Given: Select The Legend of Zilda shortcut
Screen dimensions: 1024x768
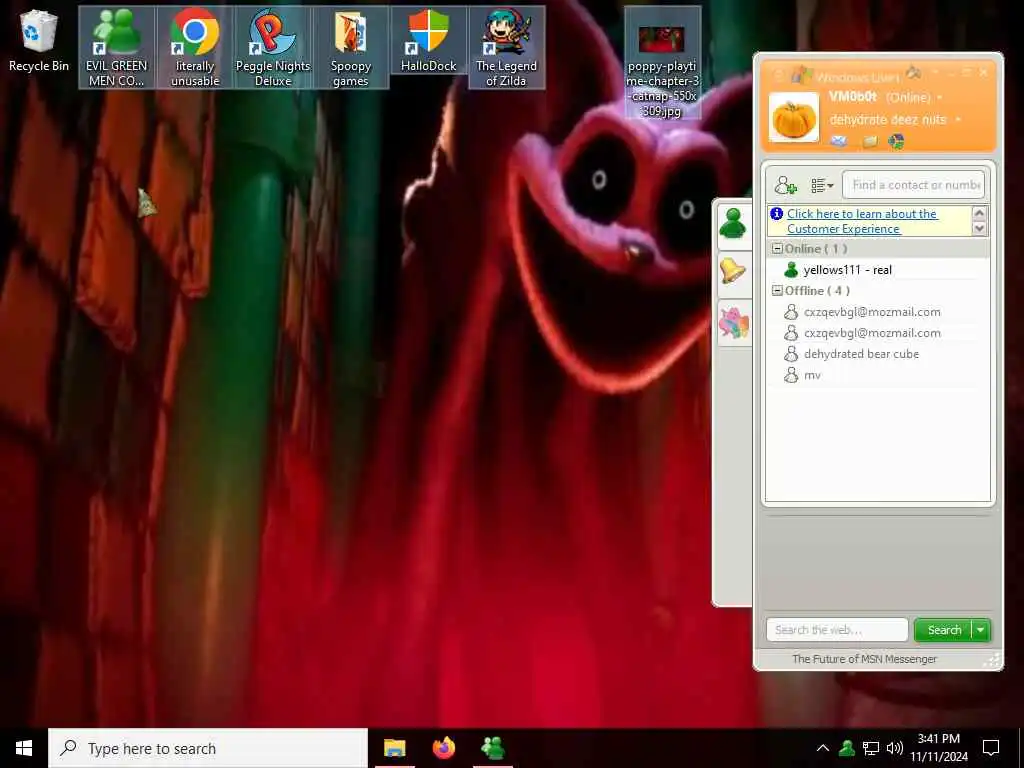Looking at the screenshot, I should (506, 48).
